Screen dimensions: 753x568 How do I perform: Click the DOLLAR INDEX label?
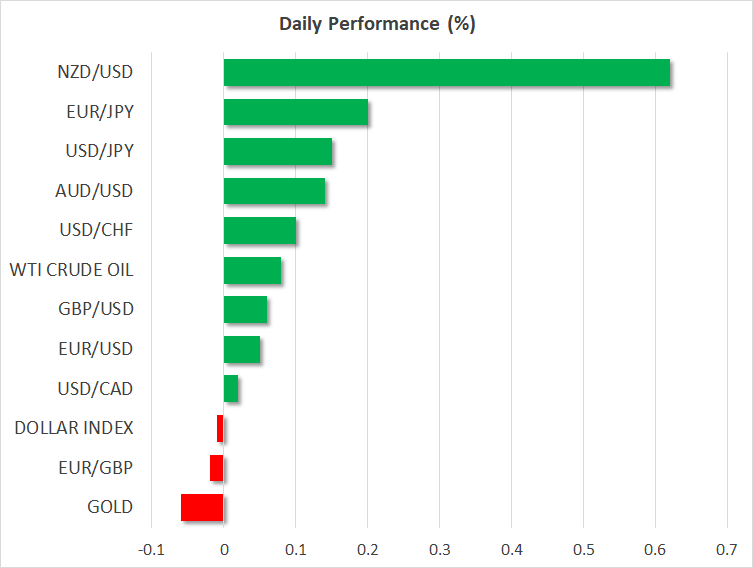click(x=73, y=428)
